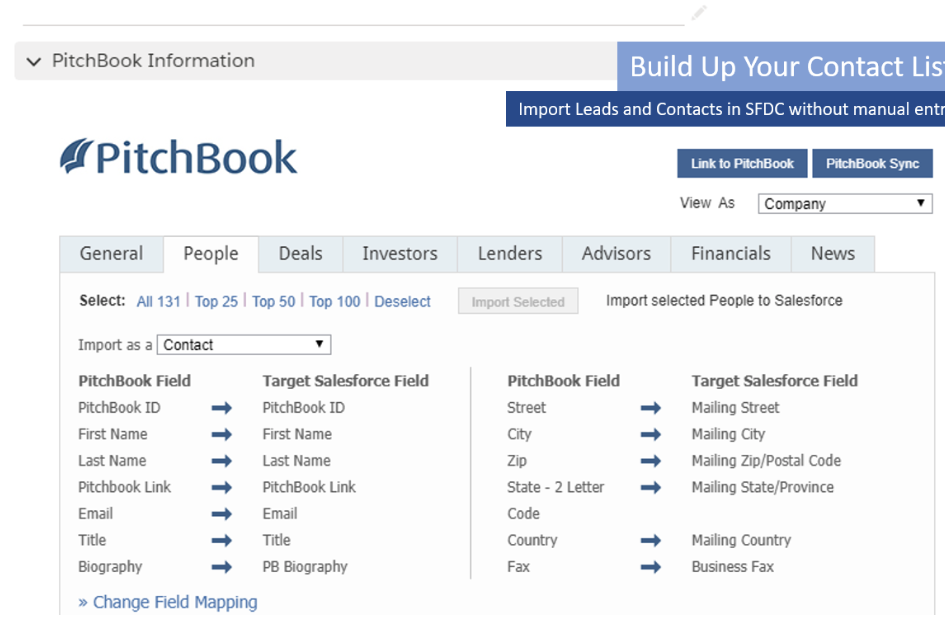This screenshot has width=945, height=639.
Task: Click the disabled Import Selected button
Action: (x=518, y=301)
